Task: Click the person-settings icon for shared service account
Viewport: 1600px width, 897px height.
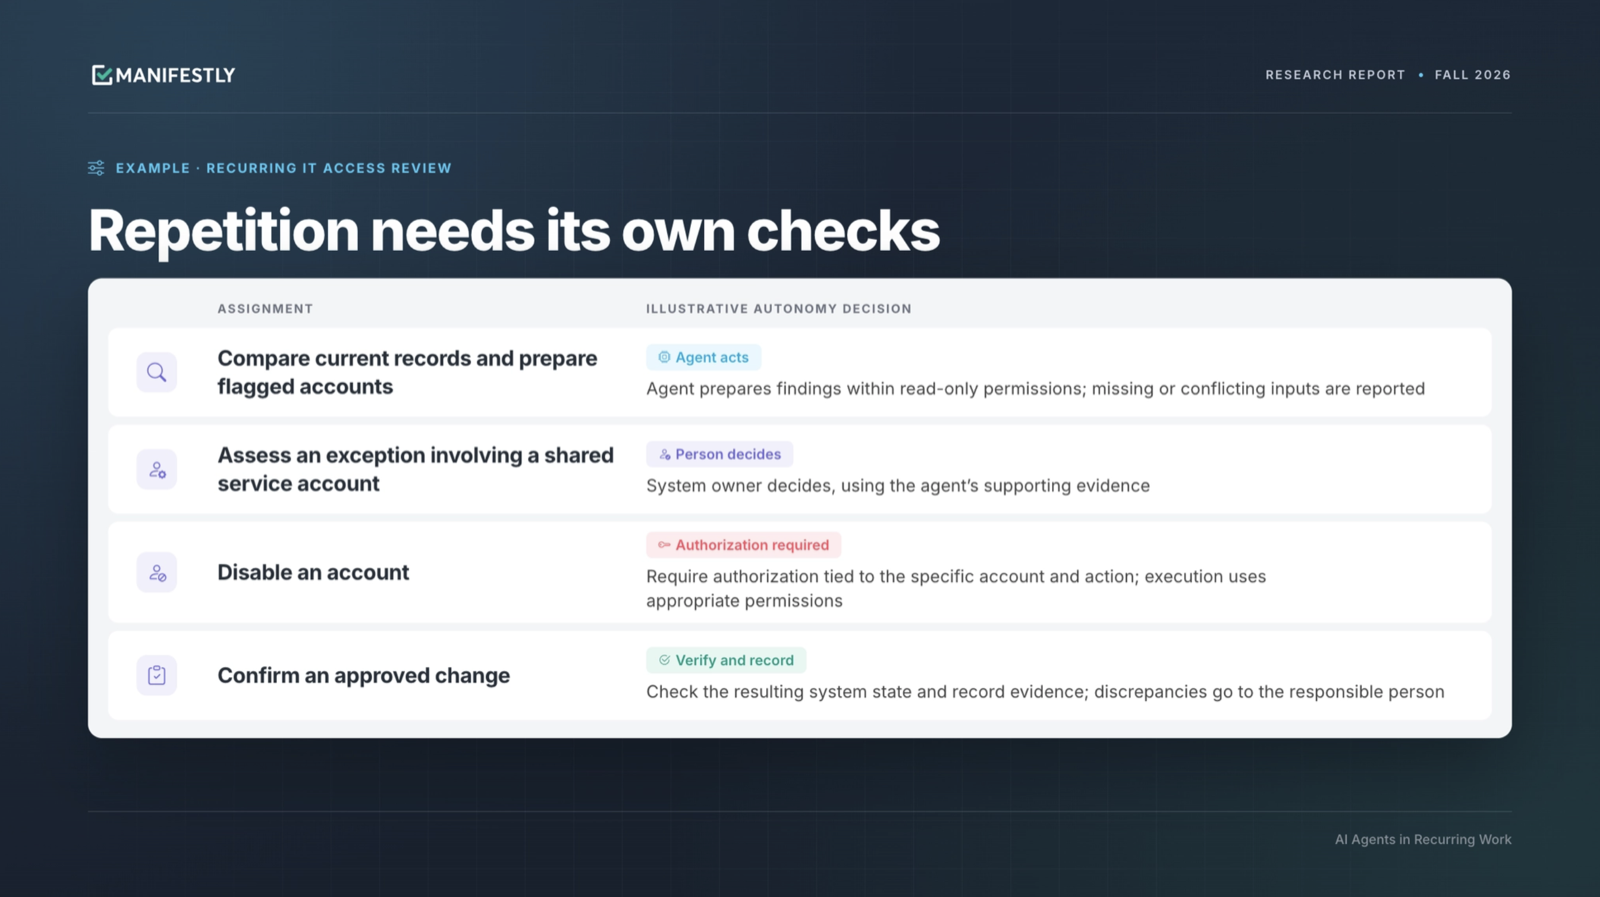Action: coord(157,469)
